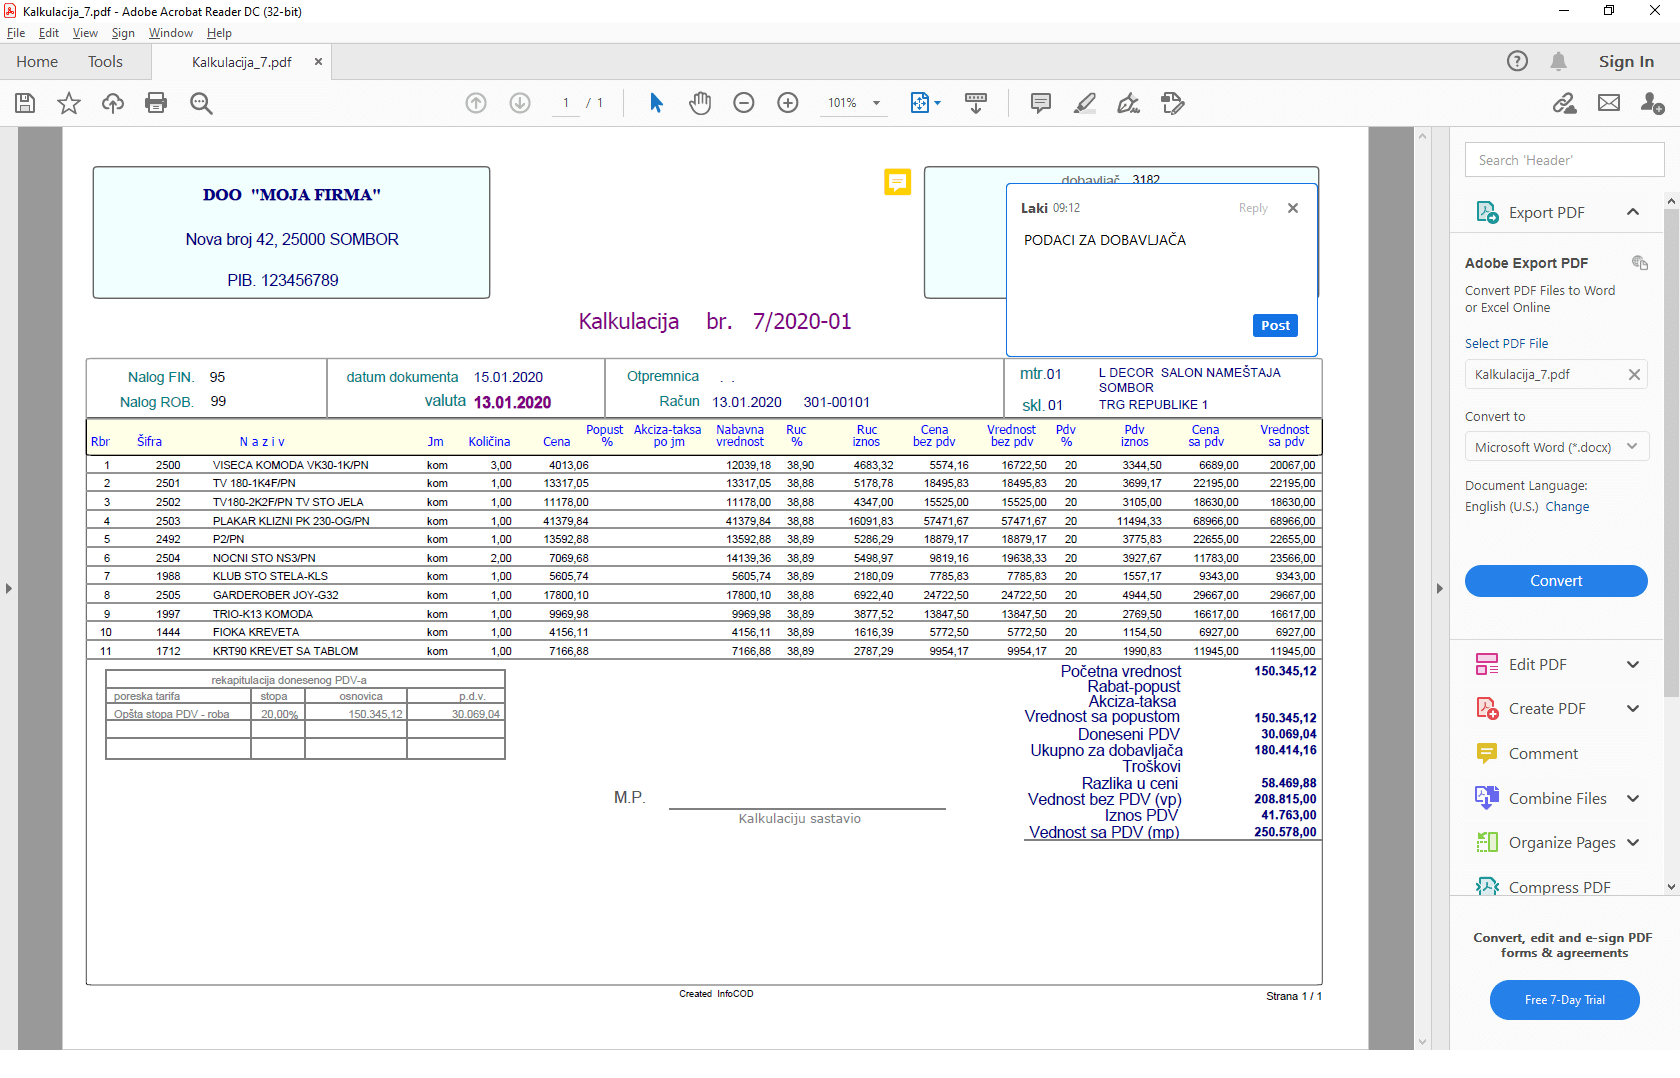Click the Save file icon

[25, 103]
